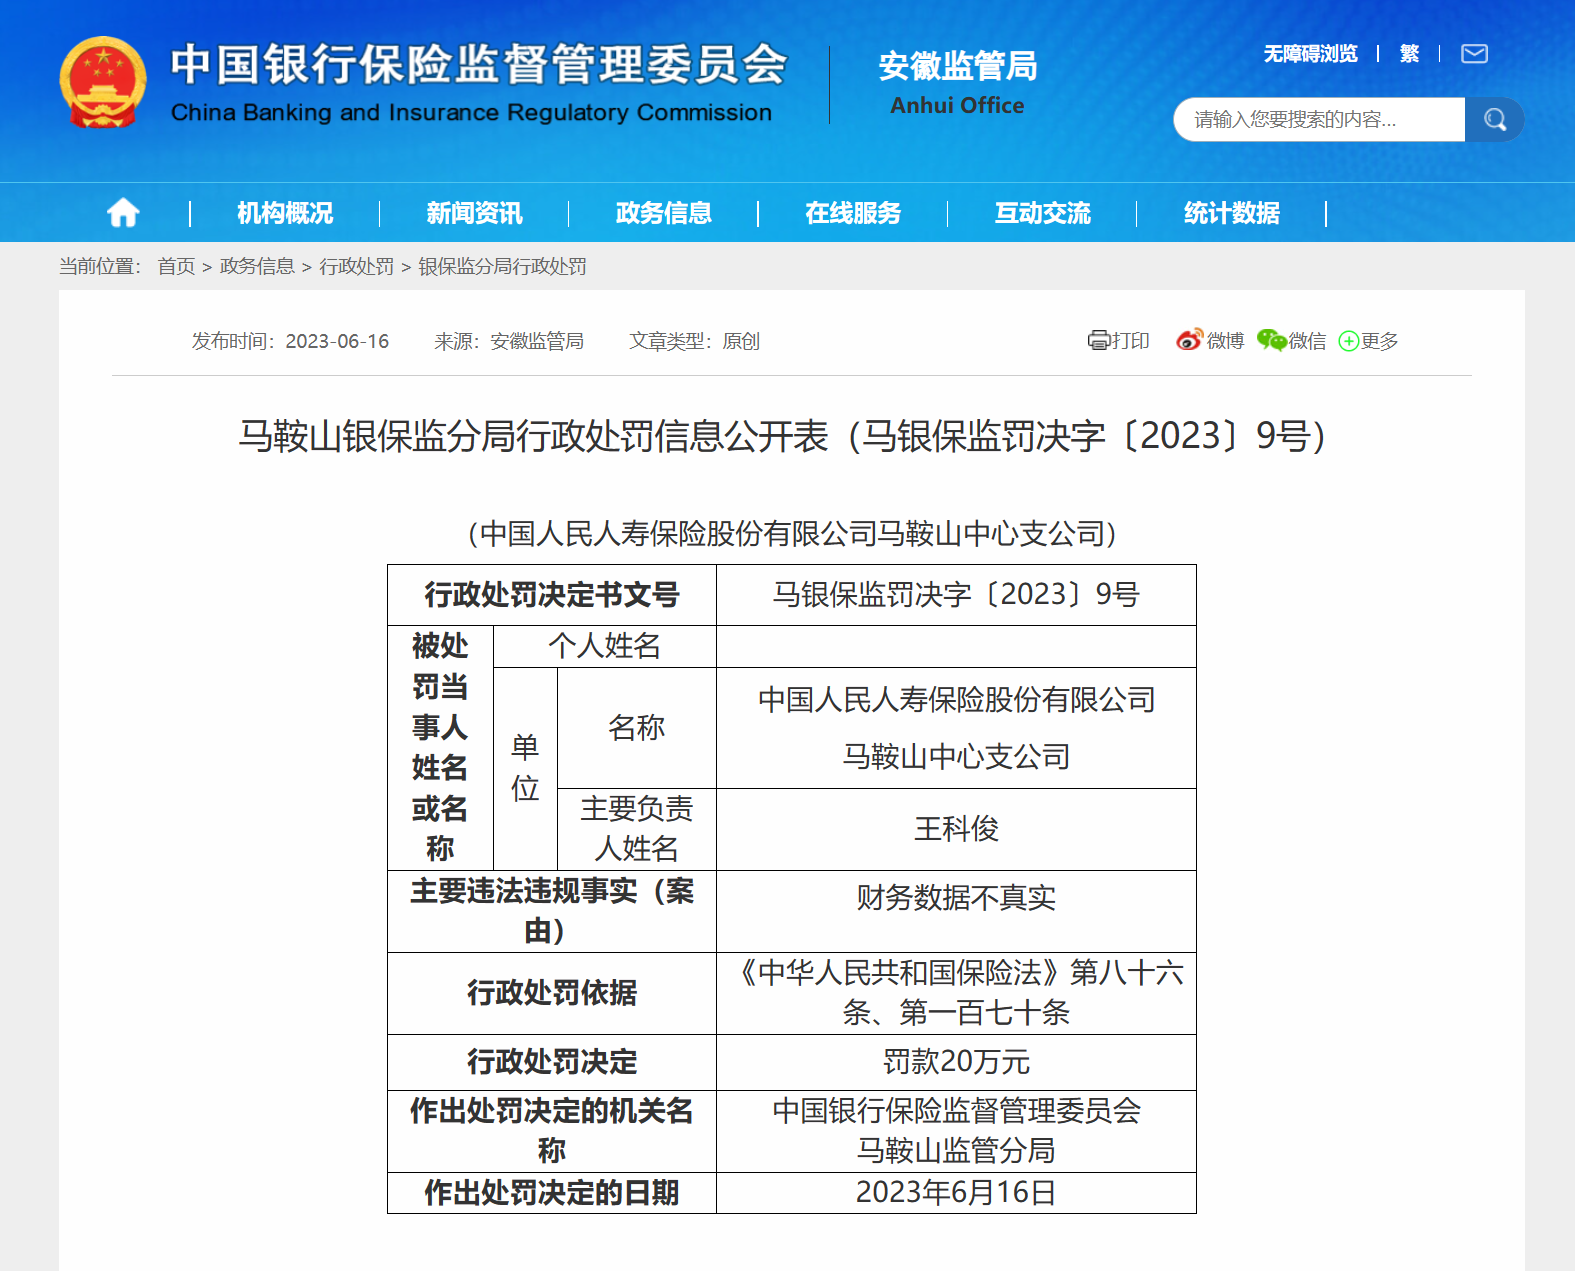Click the national emblem logo
The height and width of the screenshot is (1271, 1575).
[103, 83]
